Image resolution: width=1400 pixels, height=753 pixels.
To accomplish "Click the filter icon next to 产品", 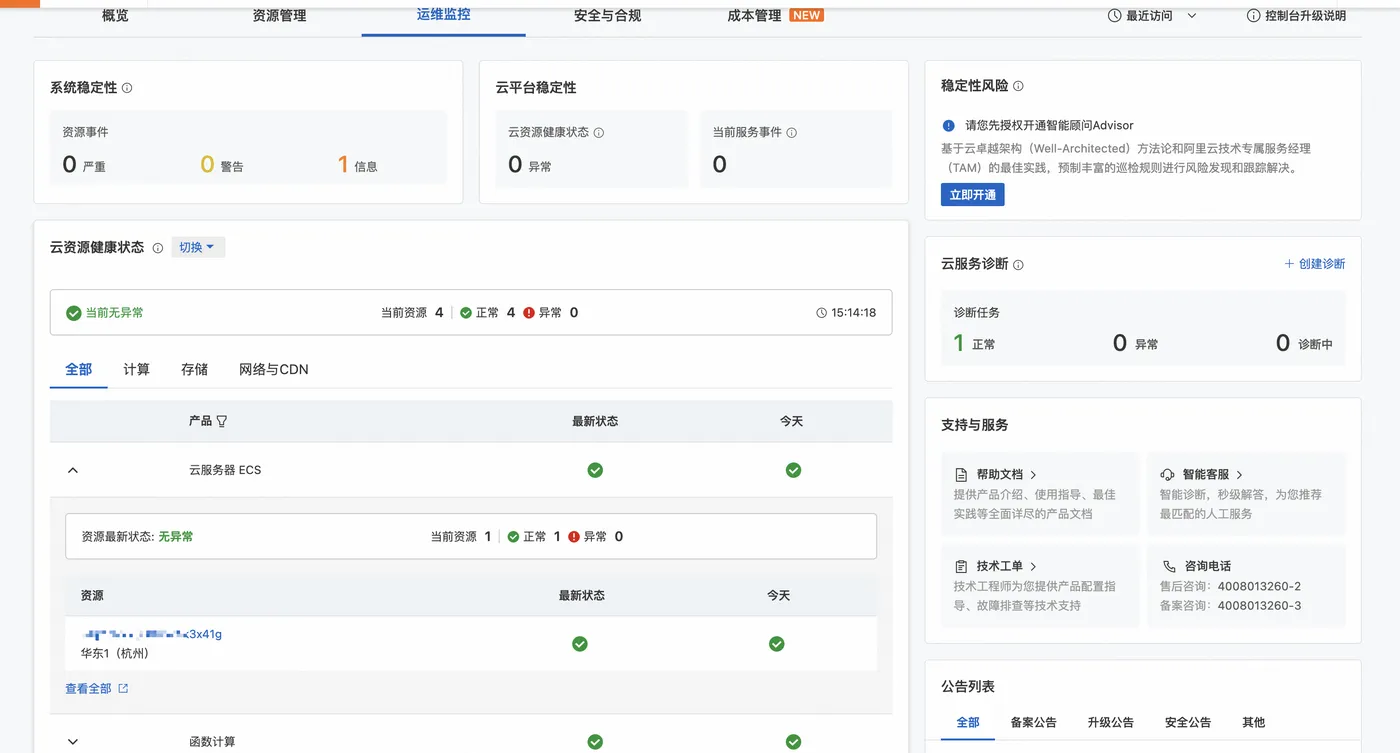I will tap(222, 422).
